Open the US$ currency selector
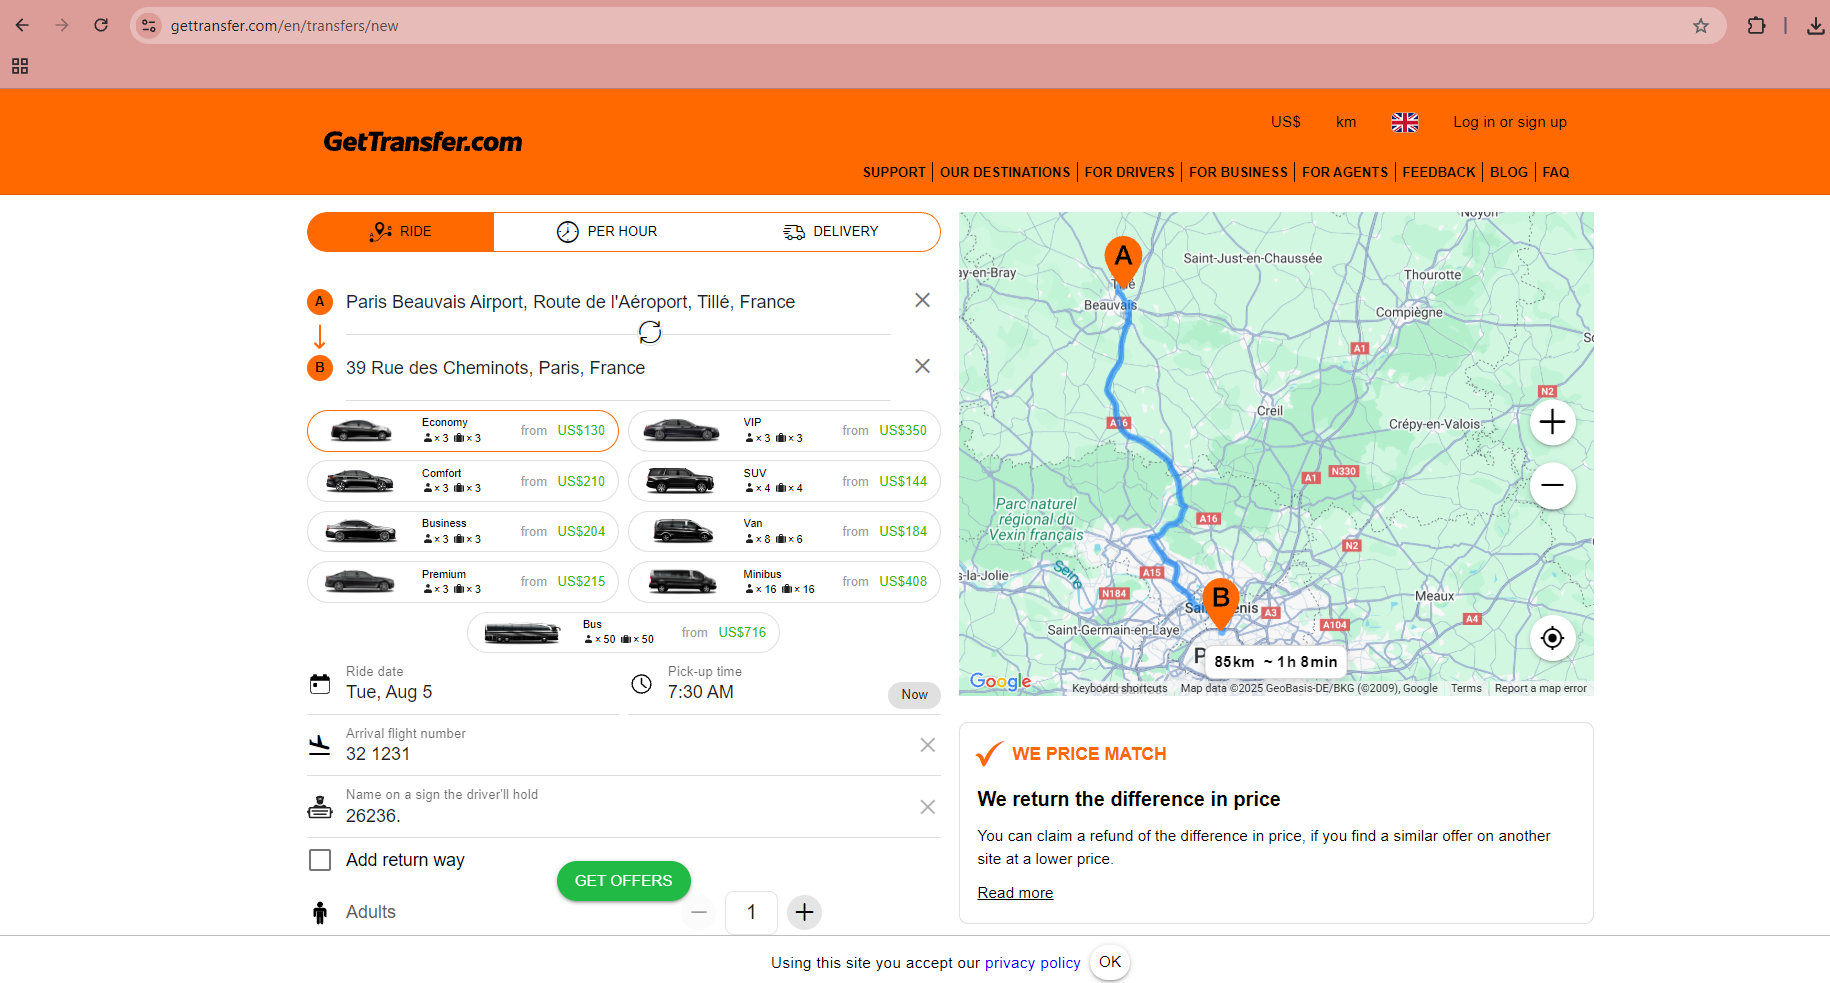 1285,122
